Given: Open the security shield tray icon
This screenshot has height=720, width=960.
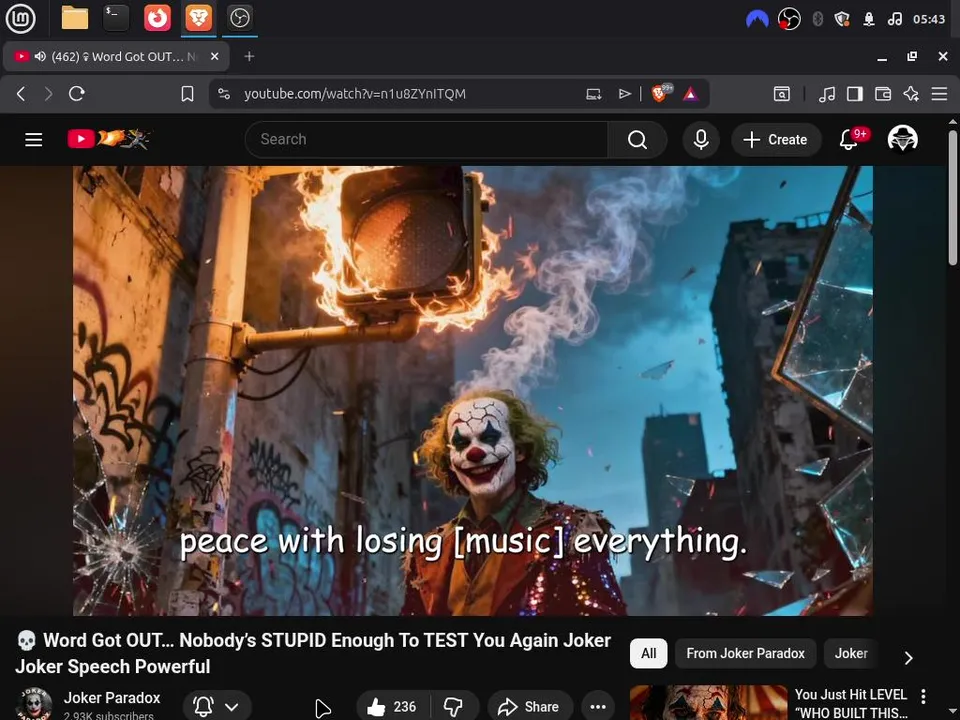Looking at the screenshot, I should tap(842, 19).
